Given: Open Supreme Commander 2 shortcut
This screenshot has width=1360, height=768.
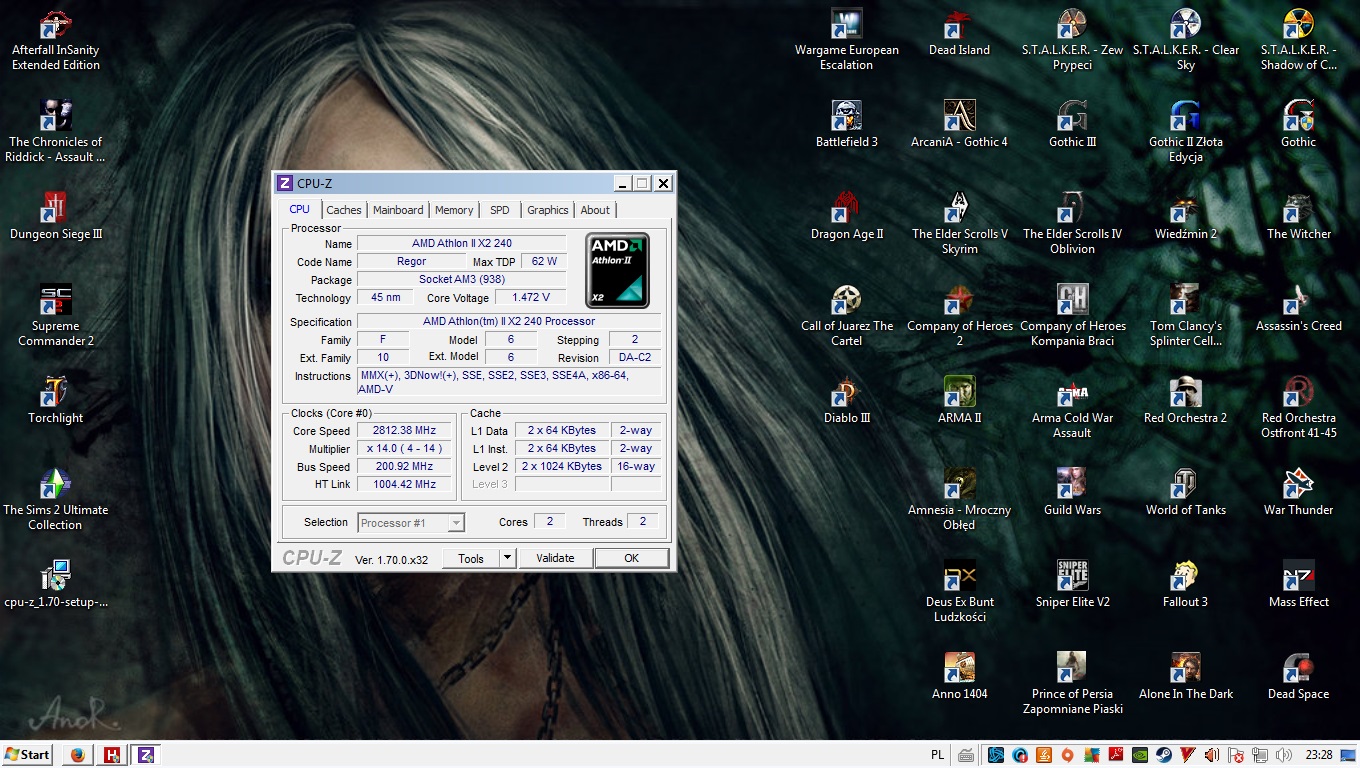Looking at the screenshot, I should click(x=55, y=316).
